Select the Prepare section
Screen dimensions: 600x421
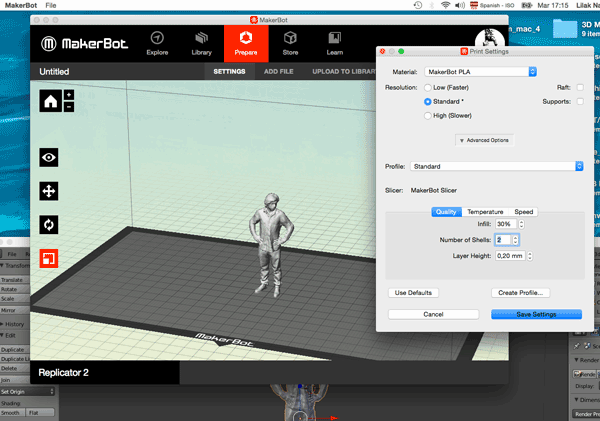[x=246, y=44]
